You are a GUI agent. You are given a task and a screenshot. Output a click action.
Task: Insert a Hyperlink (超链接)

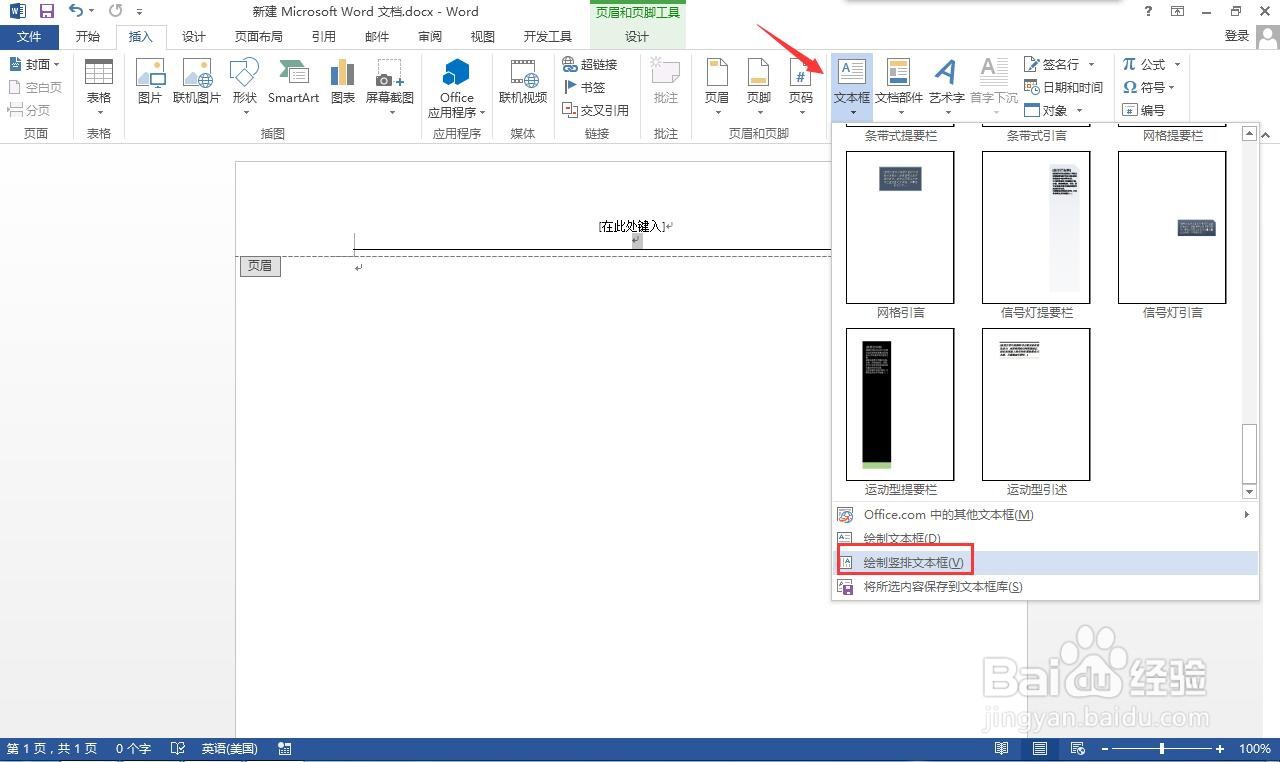pos(590,64)
